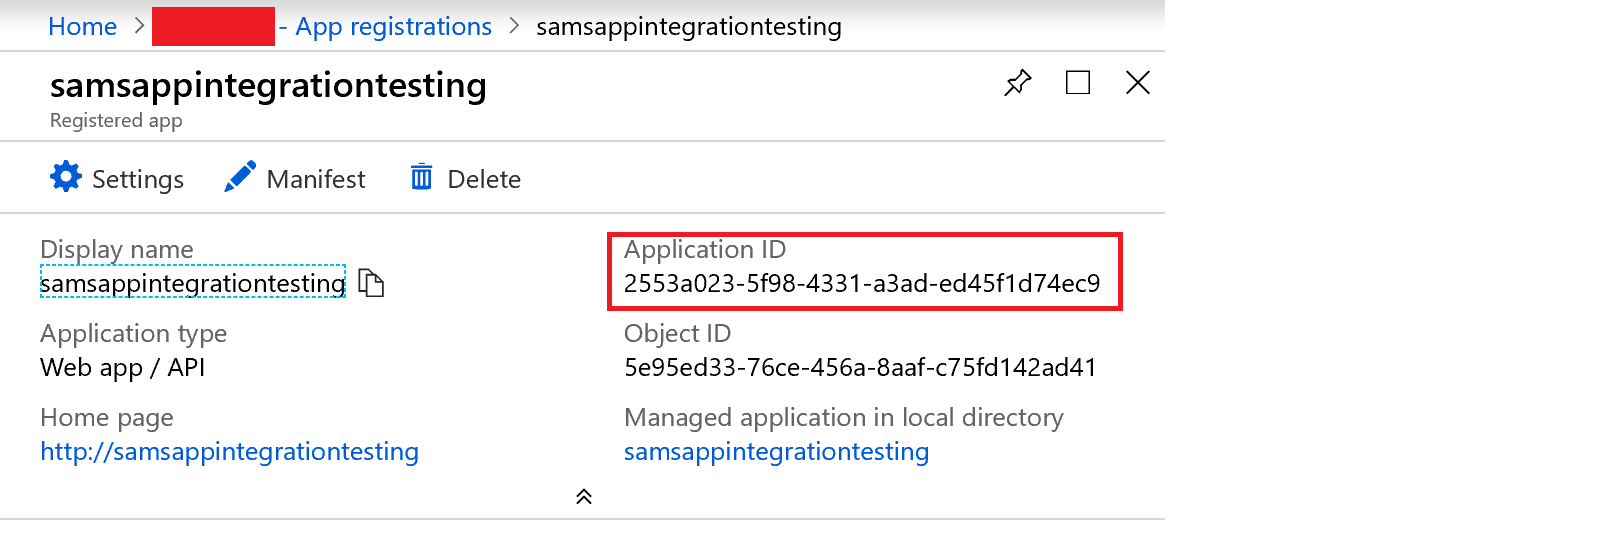Collapse the essentials section with double chevron
This screenshot has height=534, width=1600.
pyautogui.click(x=584, y=497)
